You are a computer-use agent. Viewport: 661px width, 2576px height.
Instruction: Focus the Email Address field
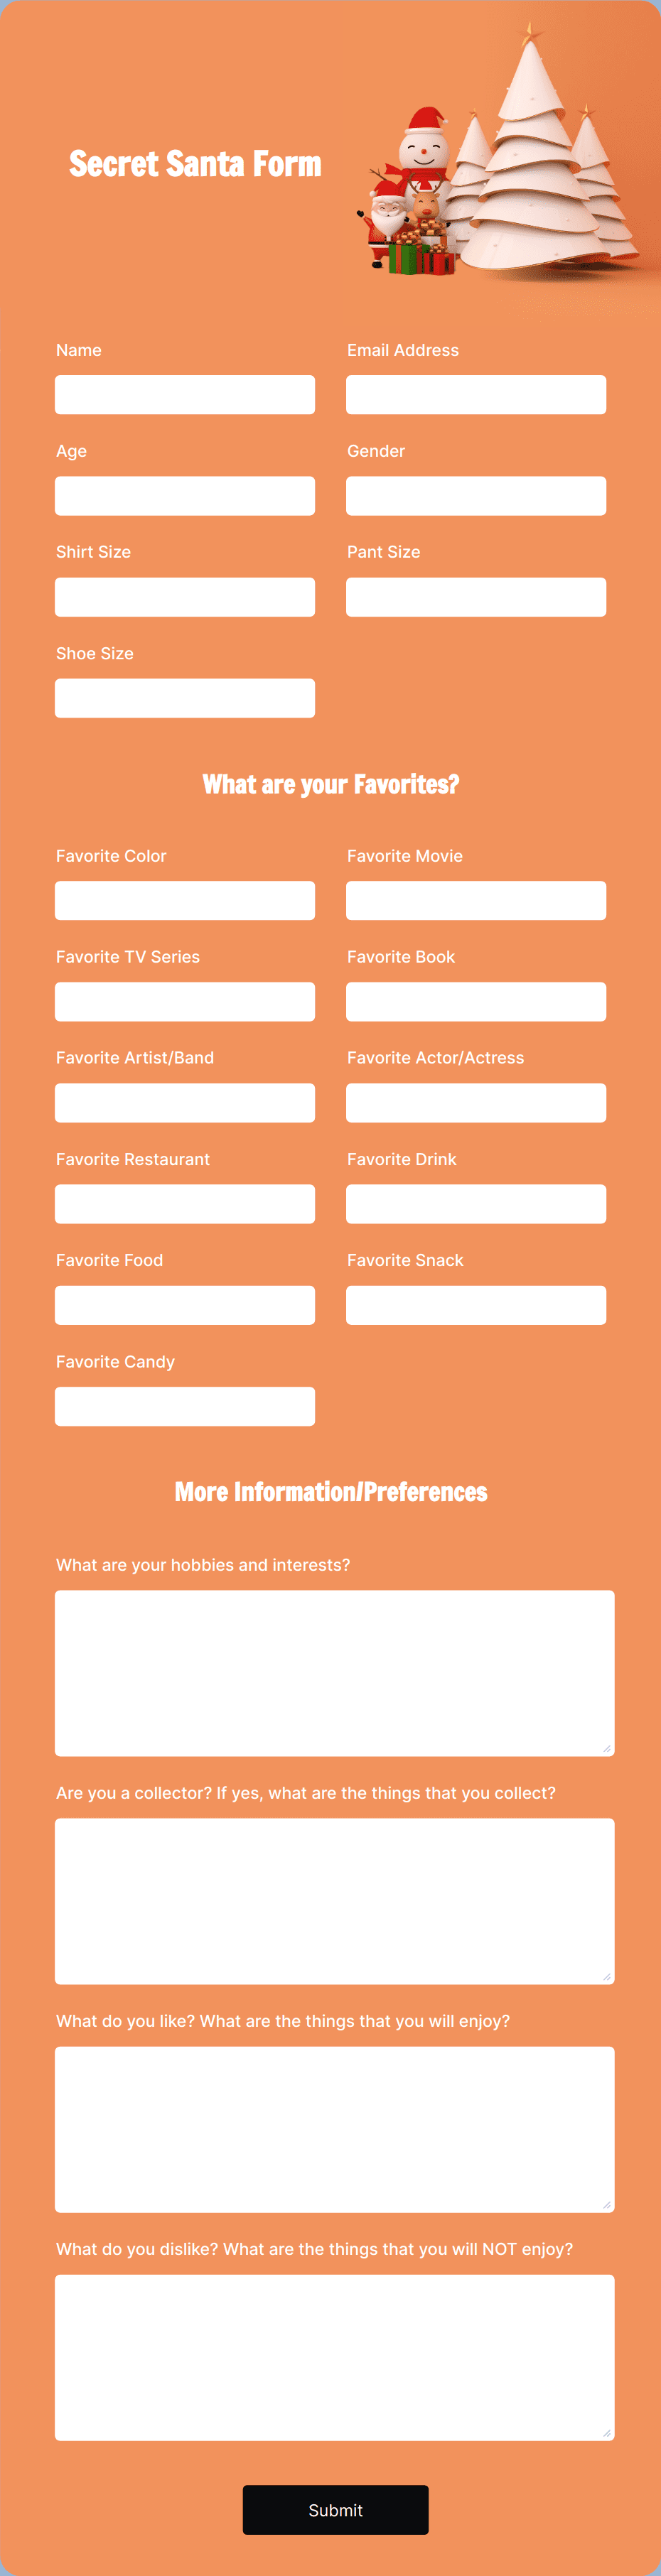click(476, 395)
